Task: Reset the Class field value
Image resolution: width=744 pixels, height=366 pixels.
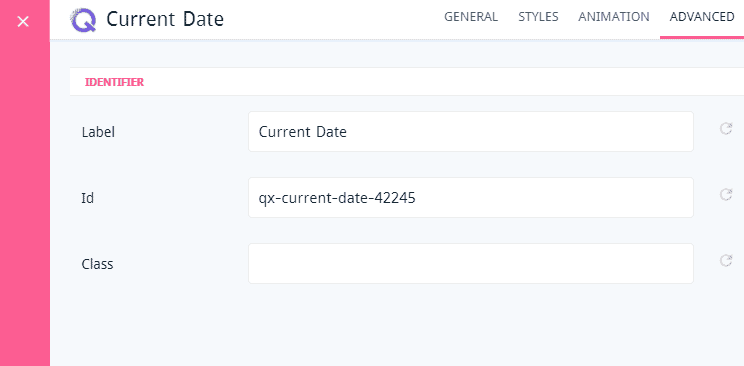Action: click(x=726, y=260)
